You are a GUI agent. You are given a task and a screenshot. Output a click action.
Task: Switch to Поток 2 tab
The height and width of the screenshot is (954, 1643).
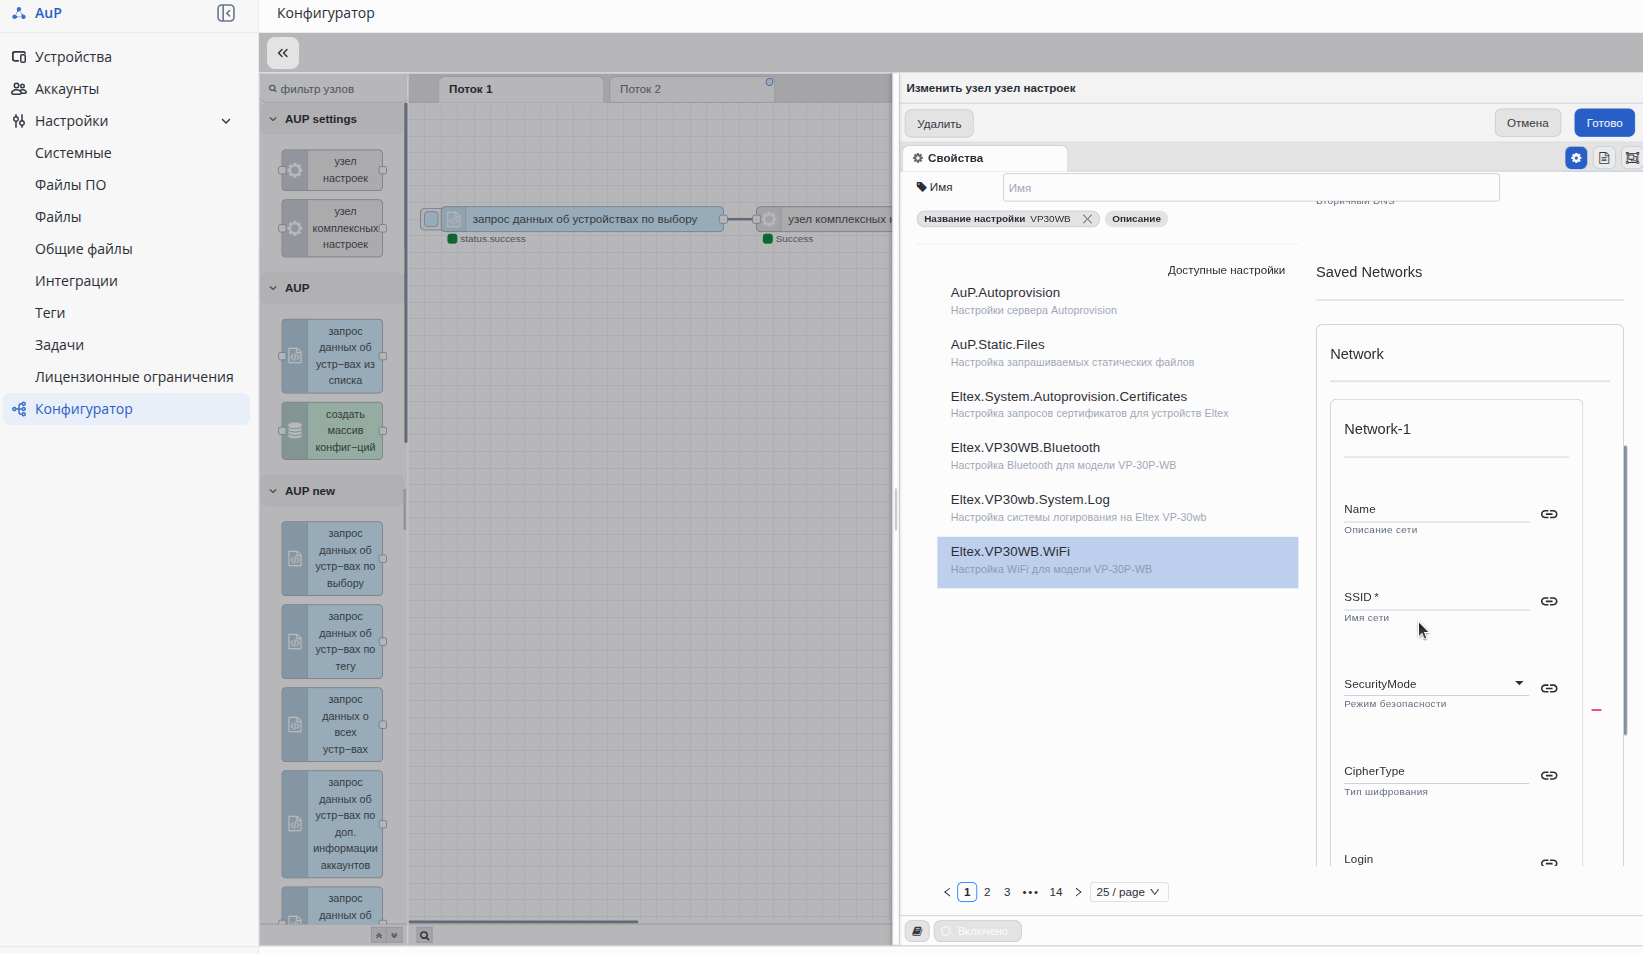point(692,89)
